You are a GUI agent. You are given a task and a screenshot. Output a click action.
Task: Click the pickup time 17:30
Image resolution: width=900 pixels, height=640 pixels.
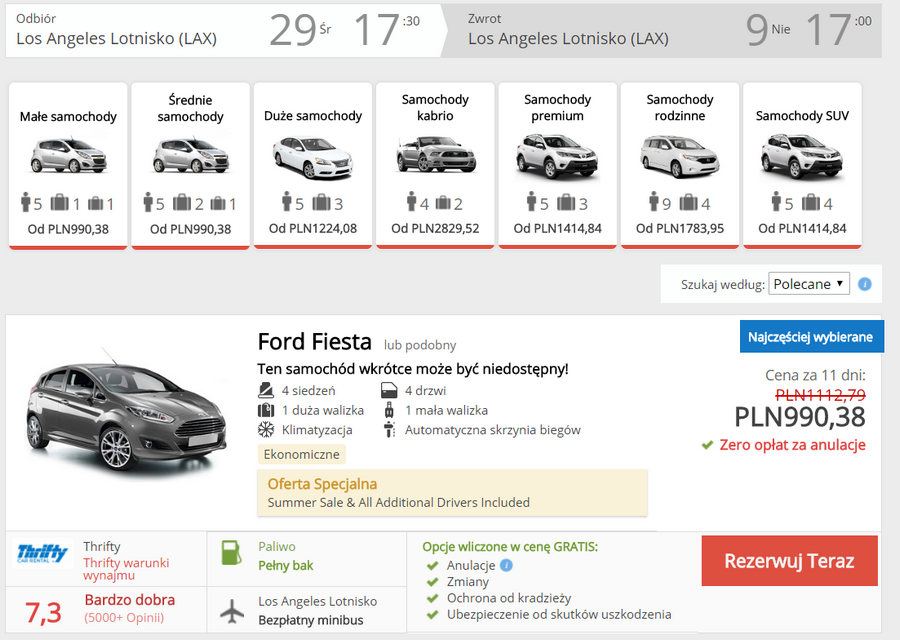coord(387,30)
